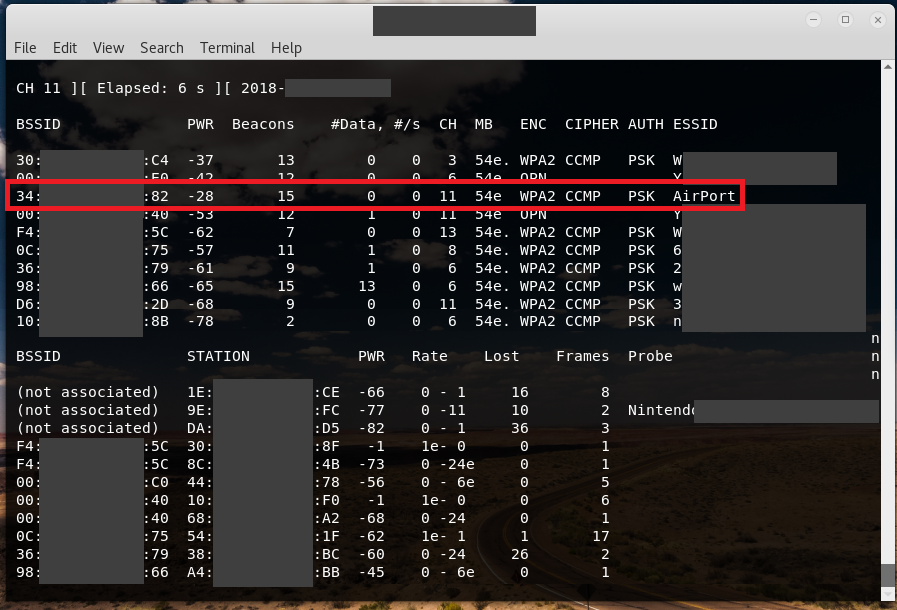Click the PWR column header in the top table
This screenshot has width=897, height=610.
[x=200, y=124]
